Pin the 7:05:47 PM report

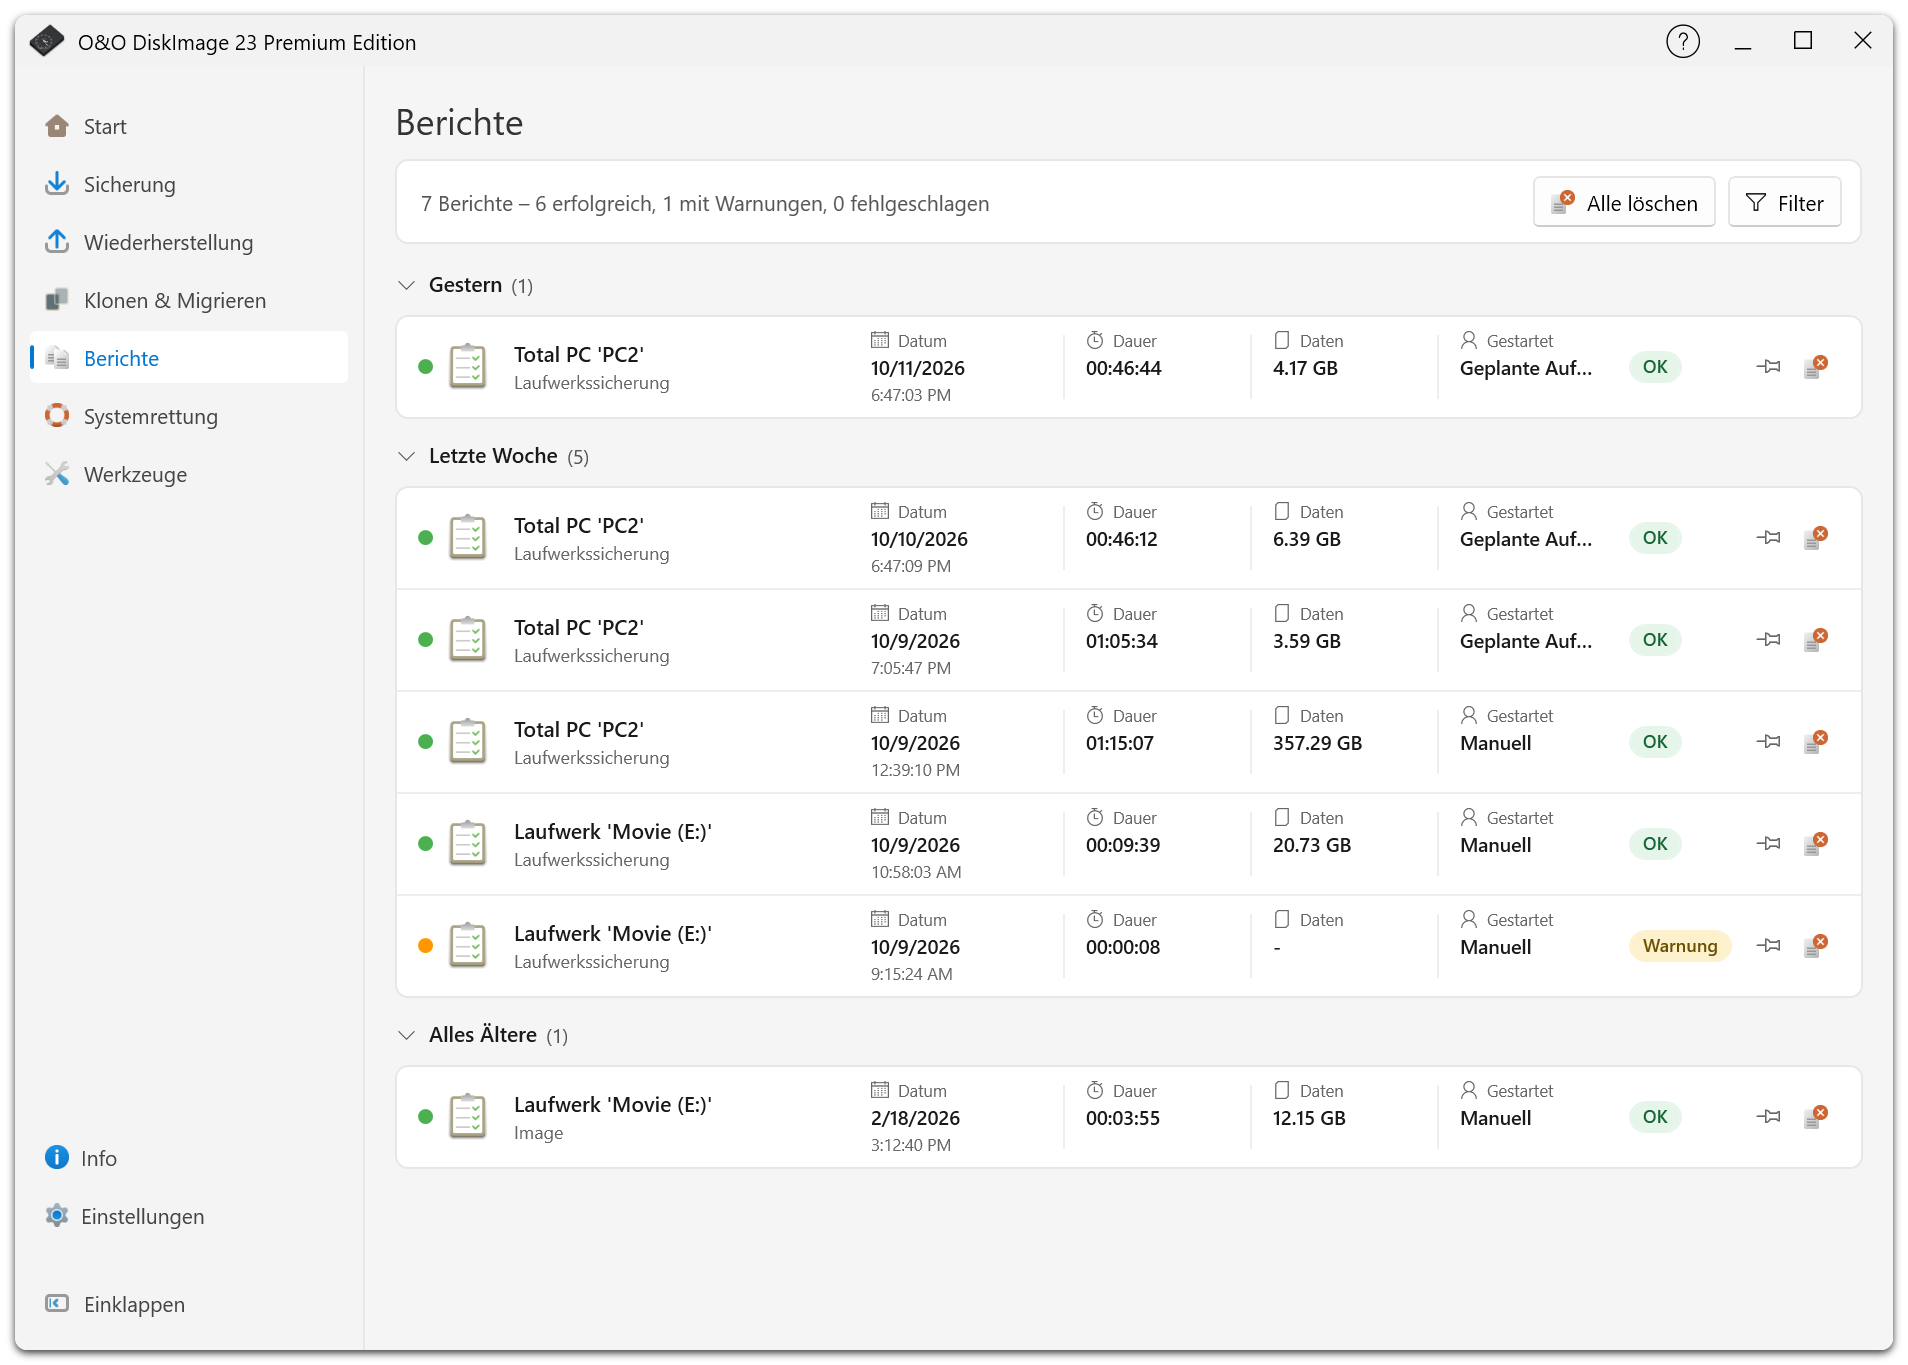(1769, 640)
